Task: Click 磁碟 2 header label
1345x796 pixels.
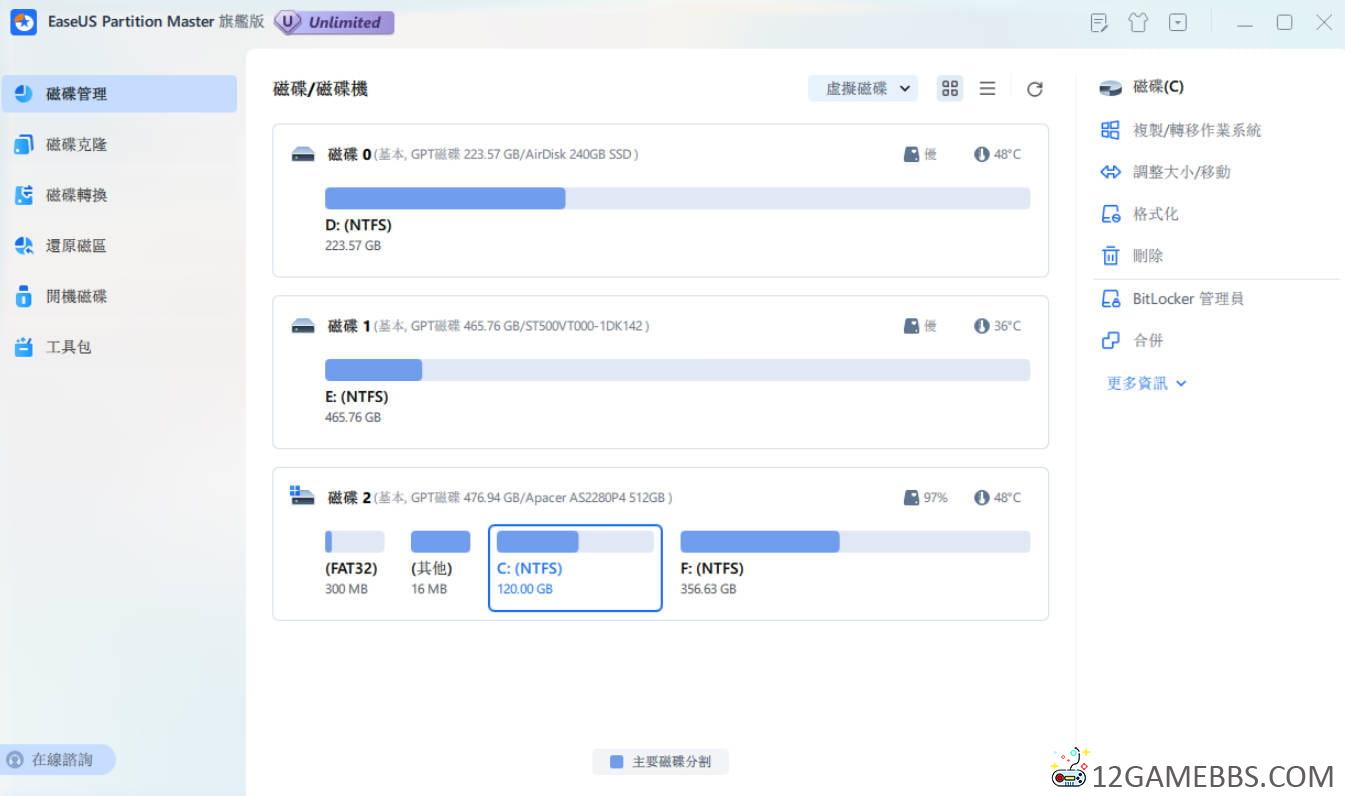Action: tap(349, 497)
